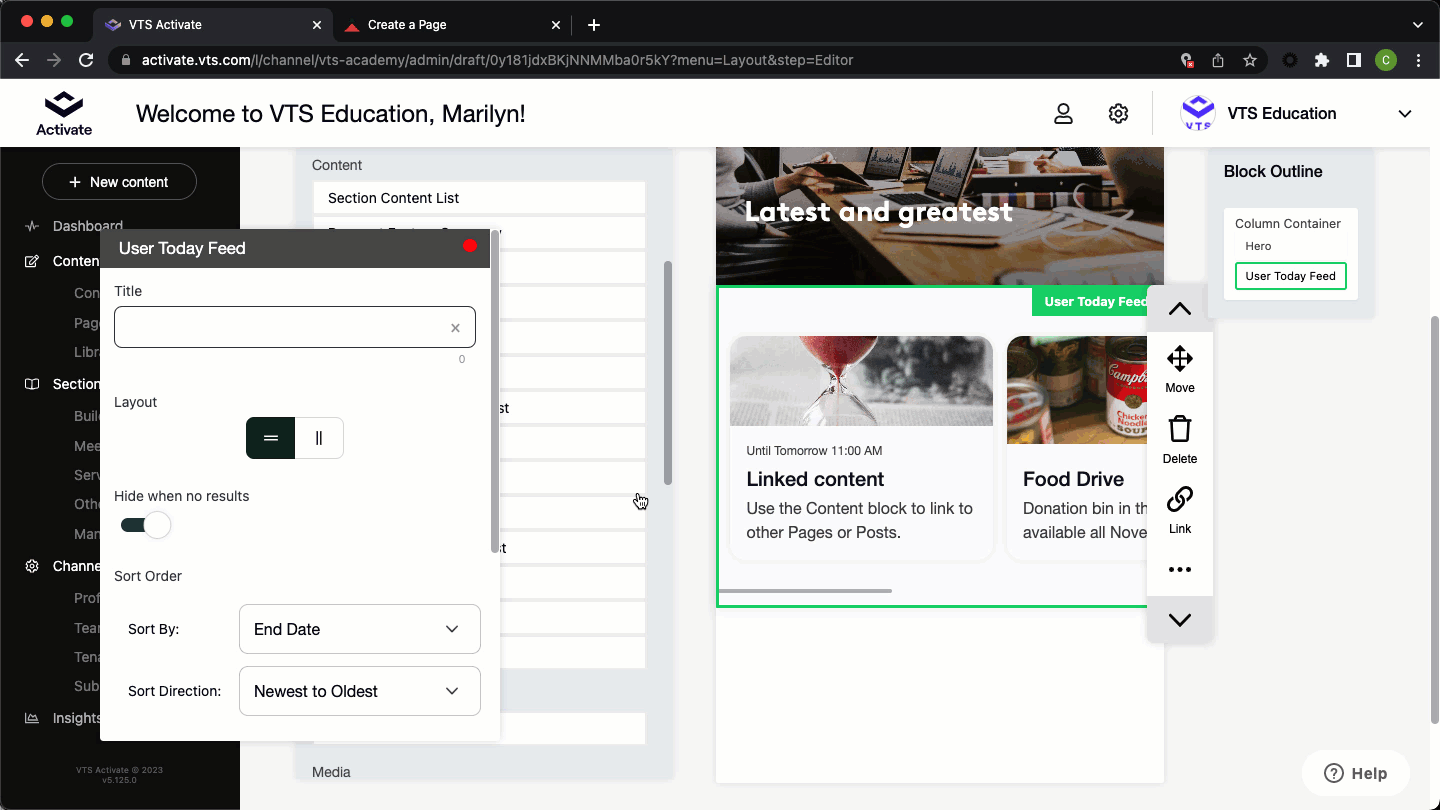Open Insights in the sidebar menu
Image resolution: width=1440 pixels, height=810 pixels.
[77, 718]
